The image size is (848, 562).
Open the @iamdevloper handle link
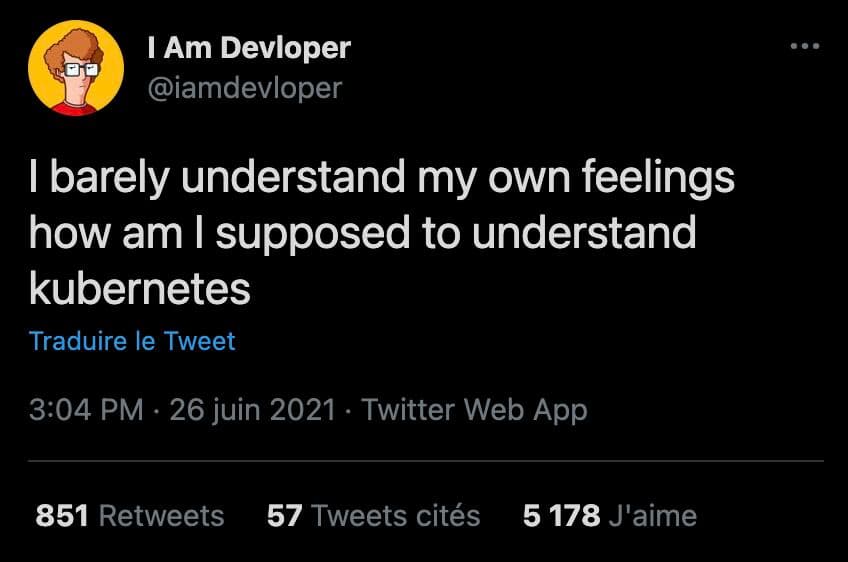tap(245, 88)
